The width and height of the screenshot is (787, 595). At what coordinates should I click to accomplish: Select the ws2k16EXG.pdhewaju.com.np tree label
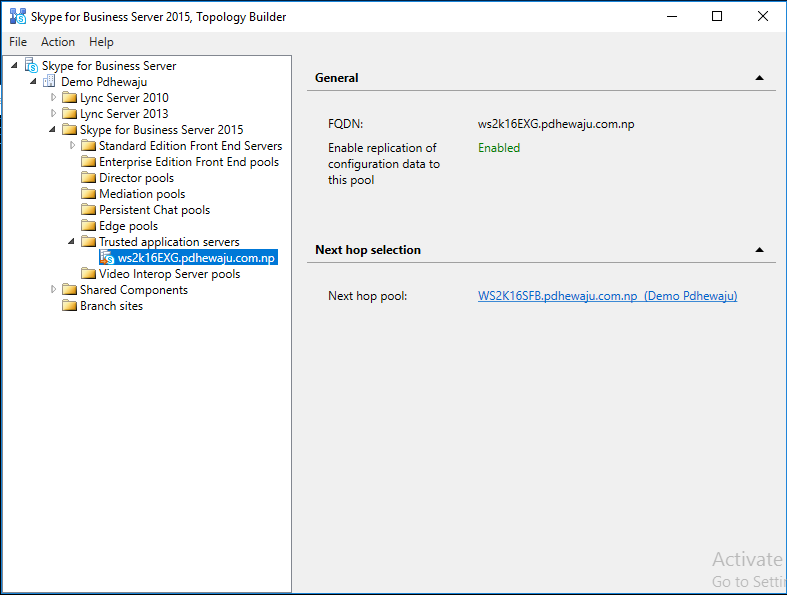click(x=196, y=258)
